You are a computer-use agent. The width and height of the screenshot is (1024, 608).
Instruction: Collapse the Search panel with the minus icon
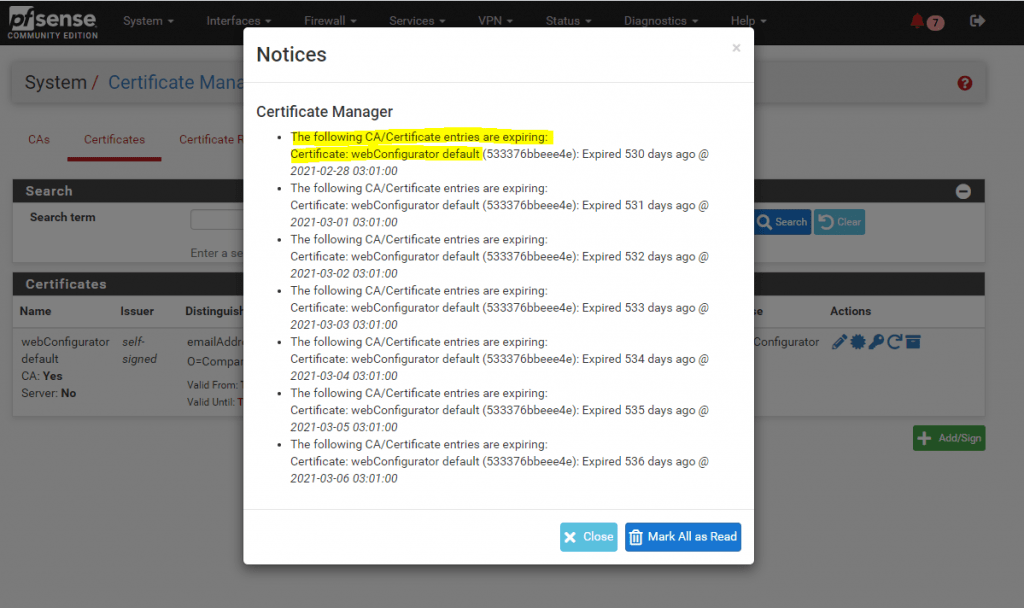pos(963,191)
